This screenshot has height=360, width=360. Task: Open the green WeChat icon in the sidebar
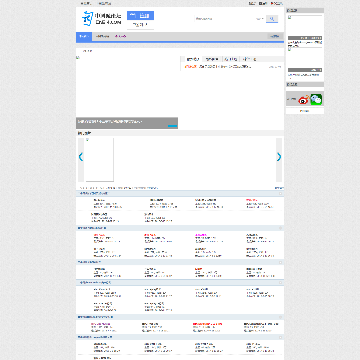[316, 99]
